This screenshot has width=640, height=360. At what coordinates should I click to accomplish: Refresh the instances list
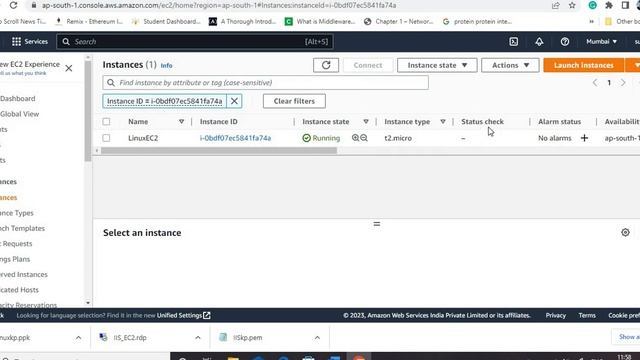pyautogui.click(x=326, y=65)
